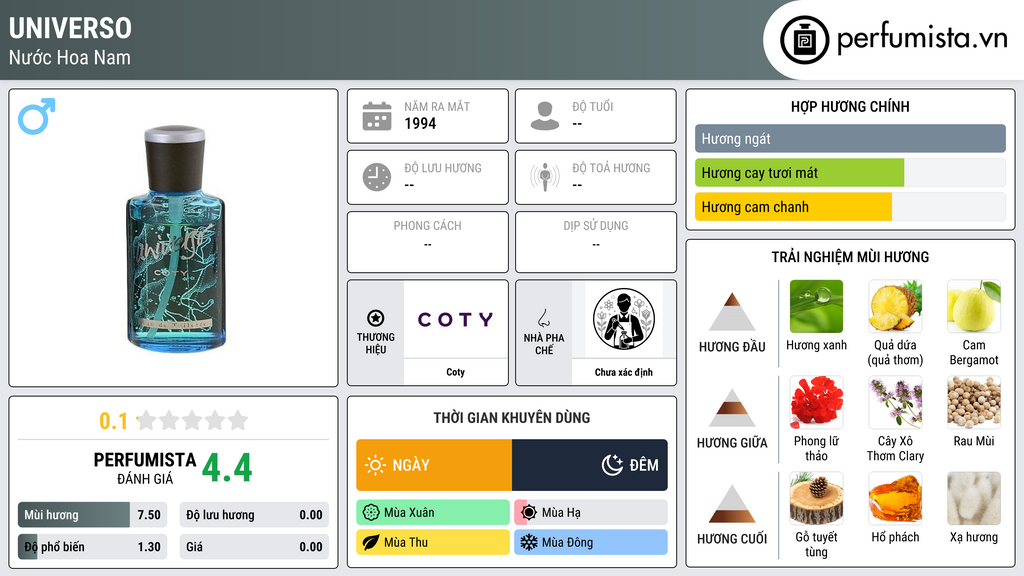Click the 4.4 Perfumista score
Viewport: 1024px width, 576px height.
pos(227,468)
